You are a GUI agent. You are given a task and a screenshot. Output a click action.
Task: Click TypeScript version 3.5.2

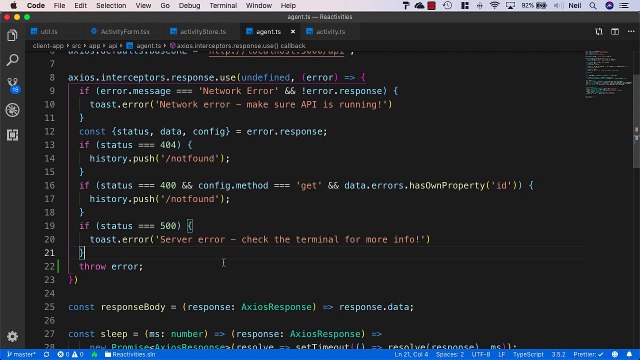tap(558, 354)
